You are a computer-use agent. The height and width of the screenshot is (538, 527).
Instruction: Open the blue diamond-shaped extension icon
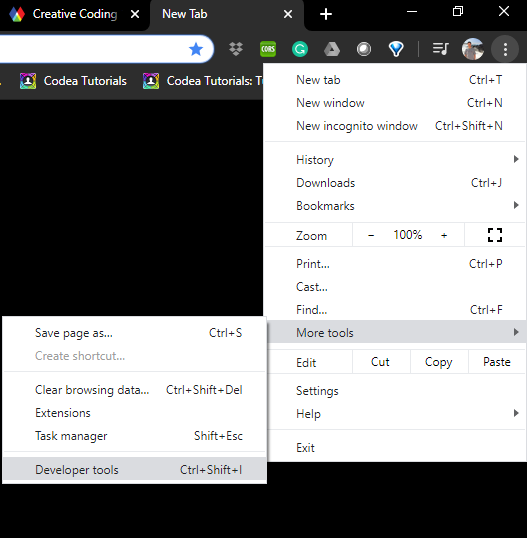[x=396, y=49]
